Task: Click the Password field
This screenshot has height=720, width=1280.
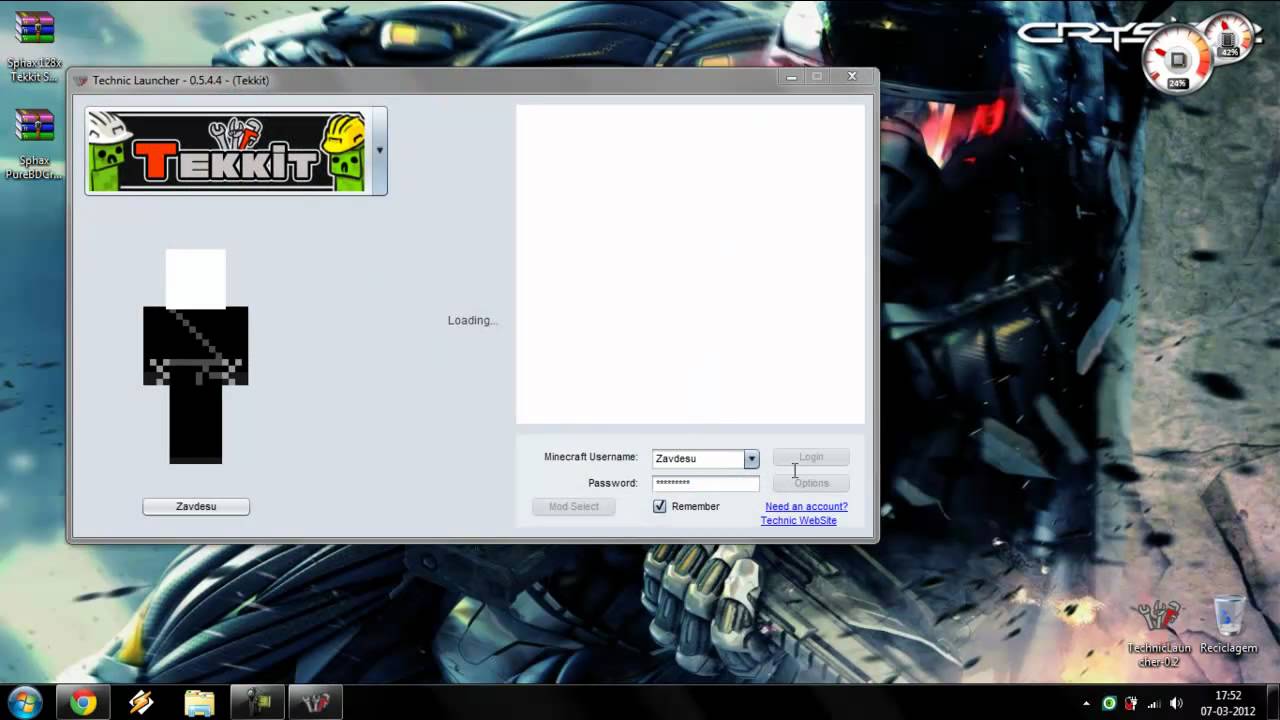Action: point(705,483)
